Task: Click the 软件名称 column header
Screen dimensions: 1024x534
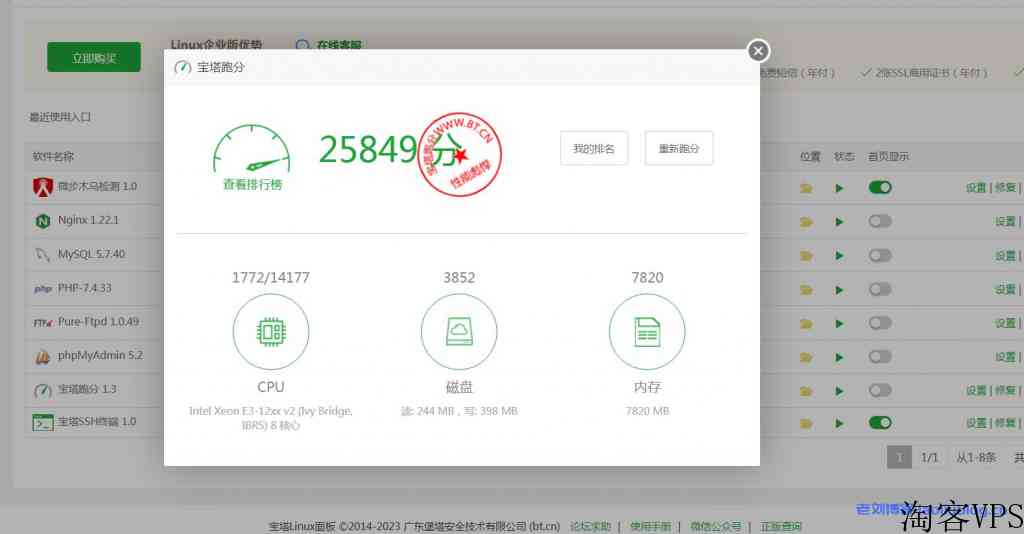Action: 54,157
